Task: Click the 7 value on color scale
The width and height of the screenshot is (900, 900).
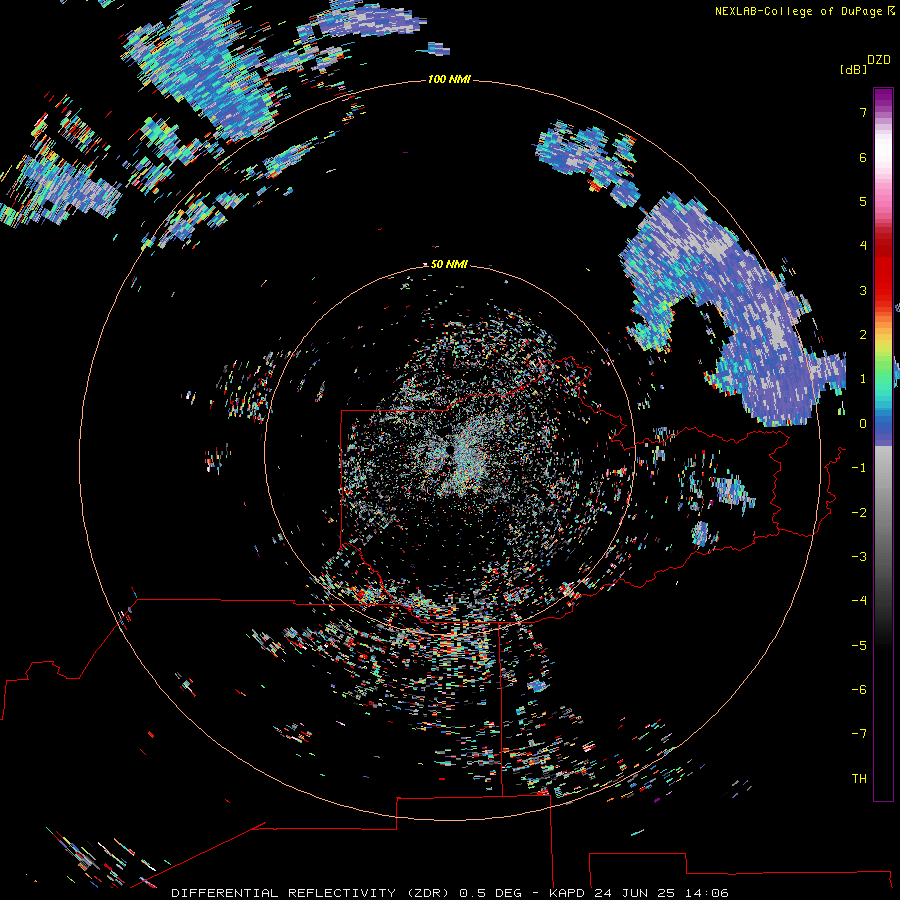Action: [863, 112]
